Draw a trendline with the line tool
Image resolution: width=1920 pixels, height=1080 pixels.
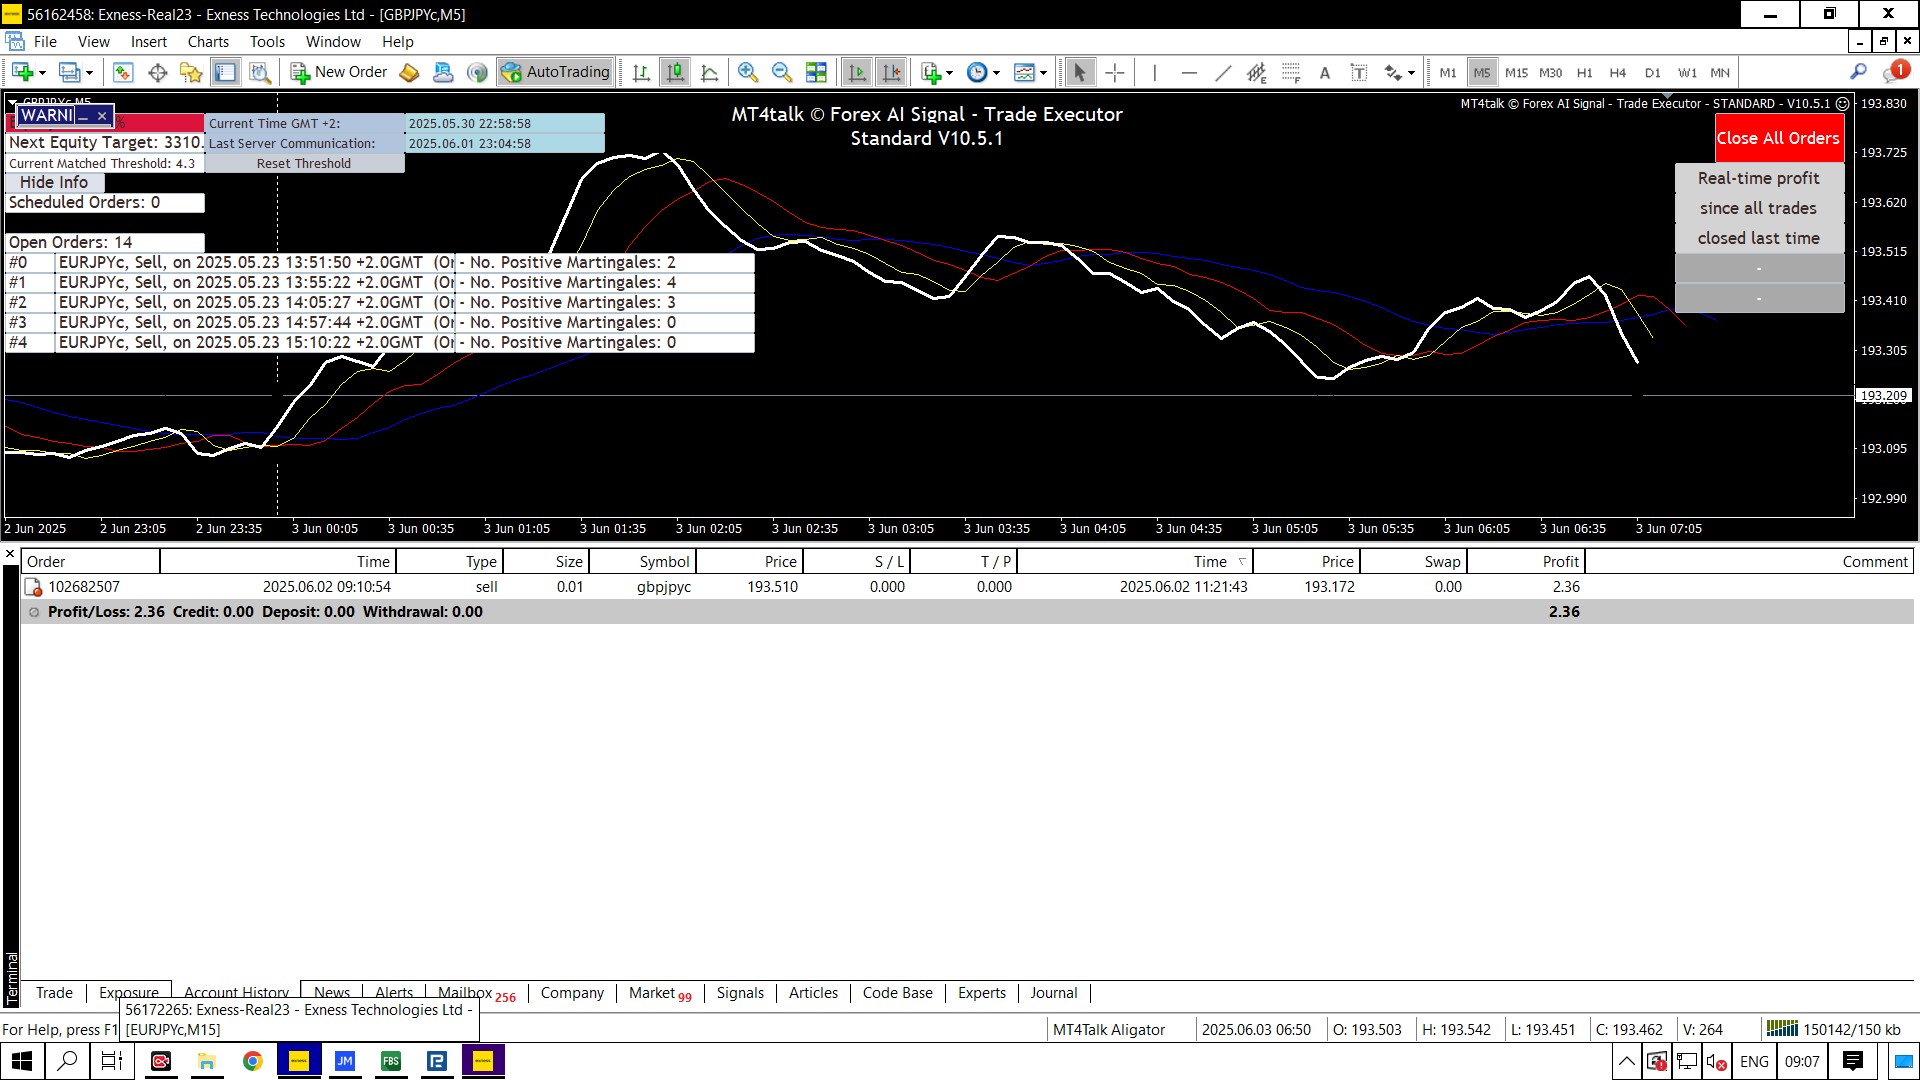[1222, 72]
